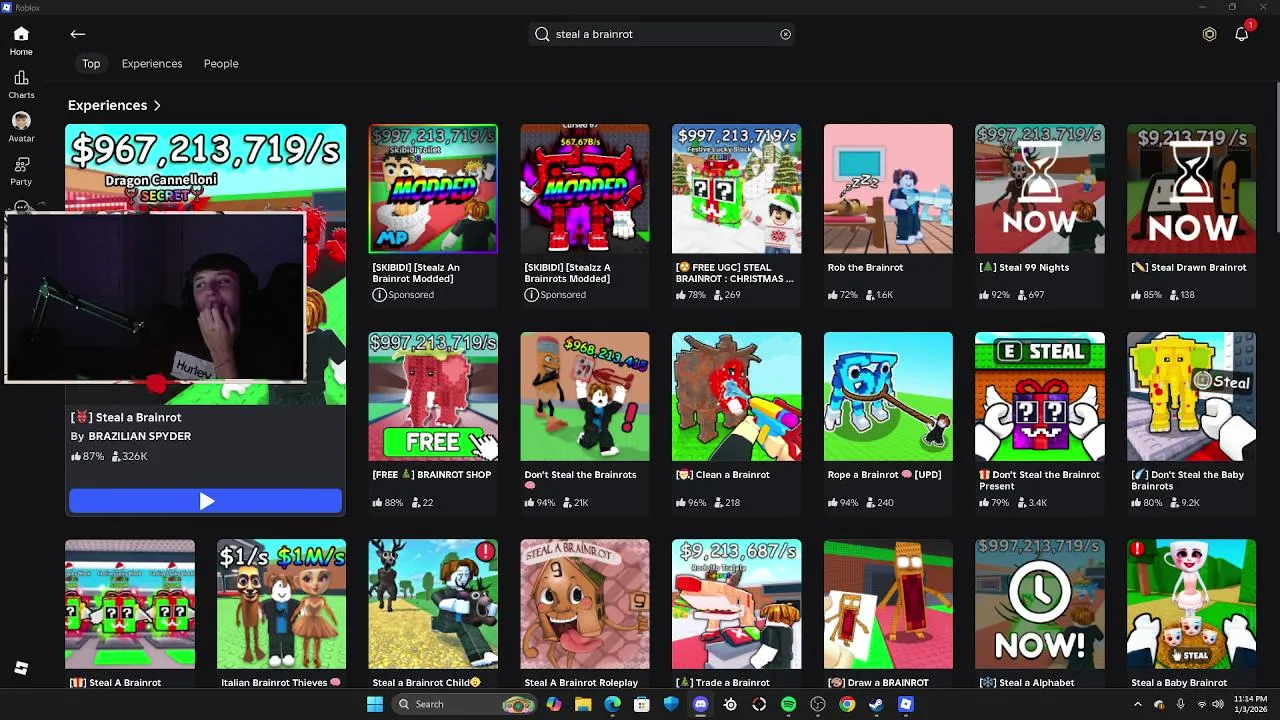The height and width of the screenshot is (720, 1280).
Task: Switch to the Top tab
Action: 91,64
